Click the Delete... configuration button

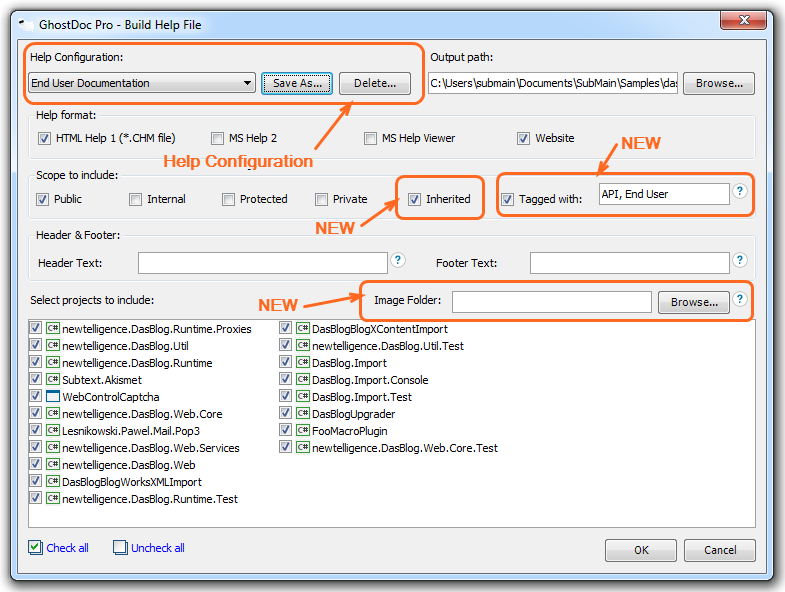click(x=374, y=83)
